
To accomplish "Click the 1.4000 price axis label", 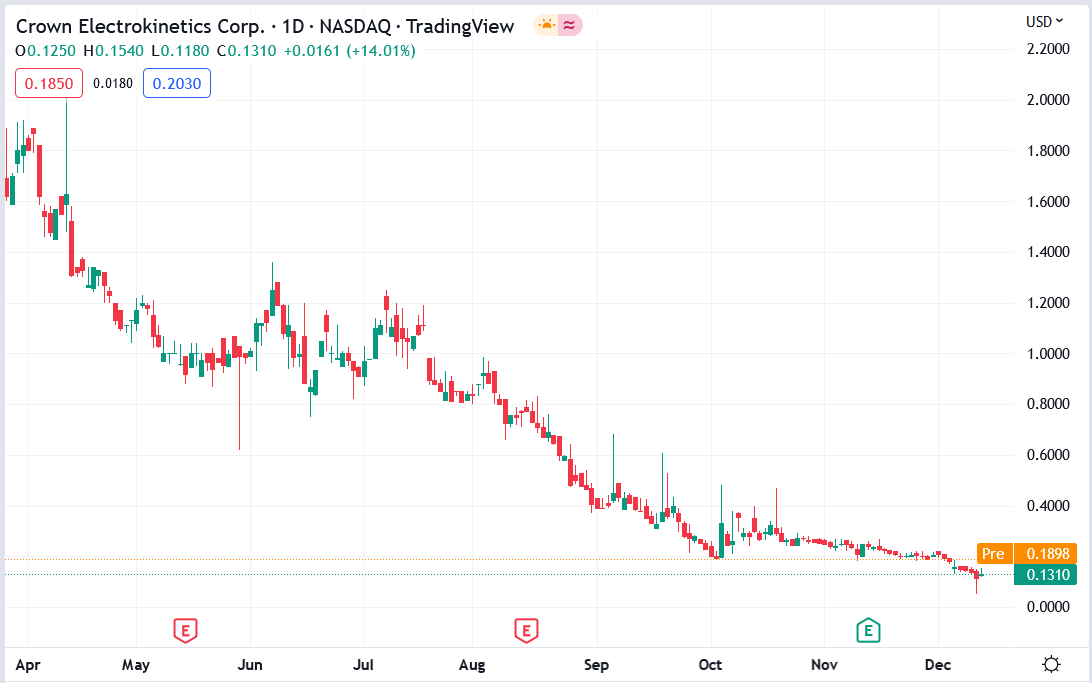I will [x=1048, y=252].
